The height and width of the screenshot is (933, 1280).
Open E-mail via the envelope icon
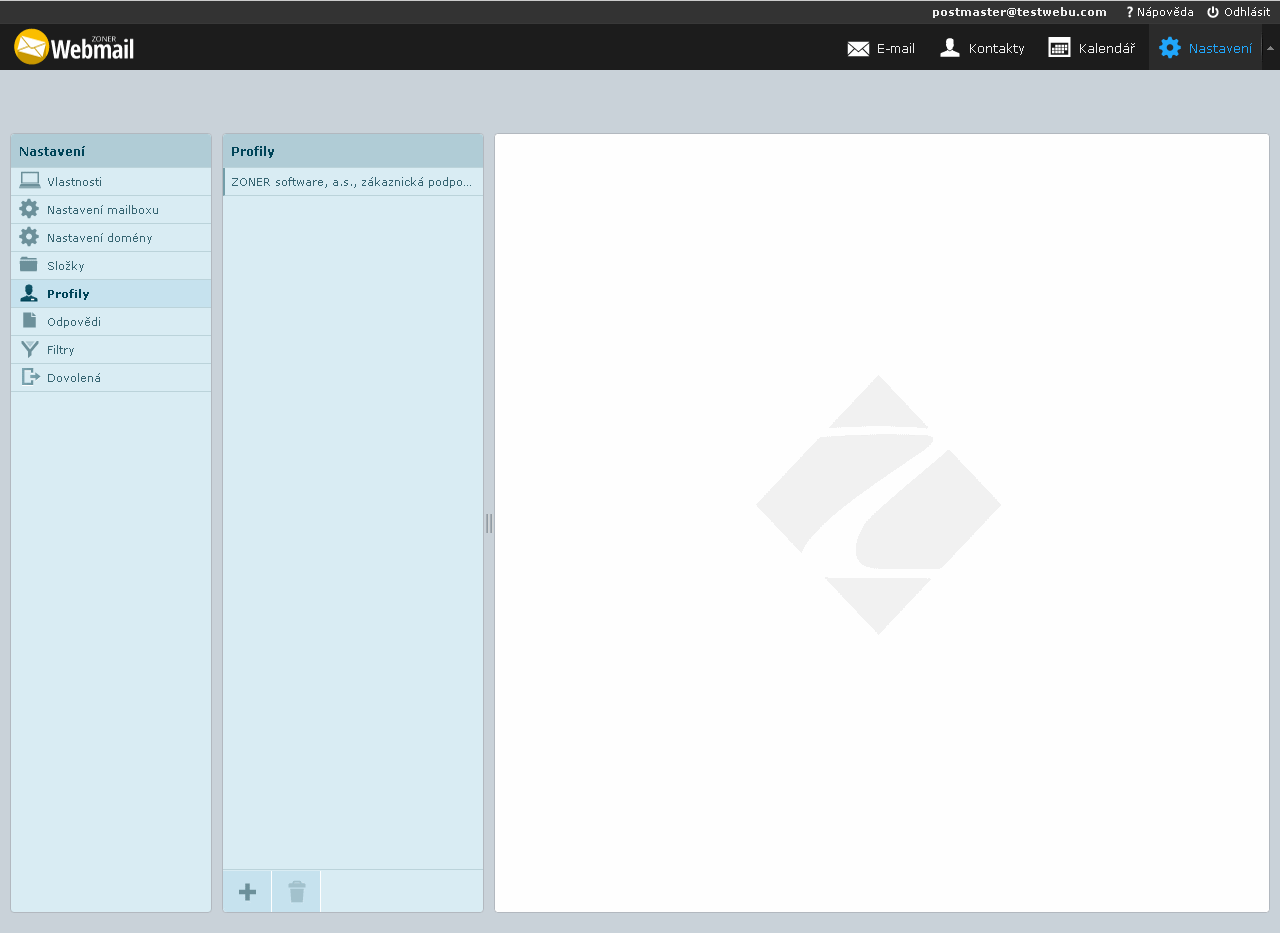click(858, 48)
